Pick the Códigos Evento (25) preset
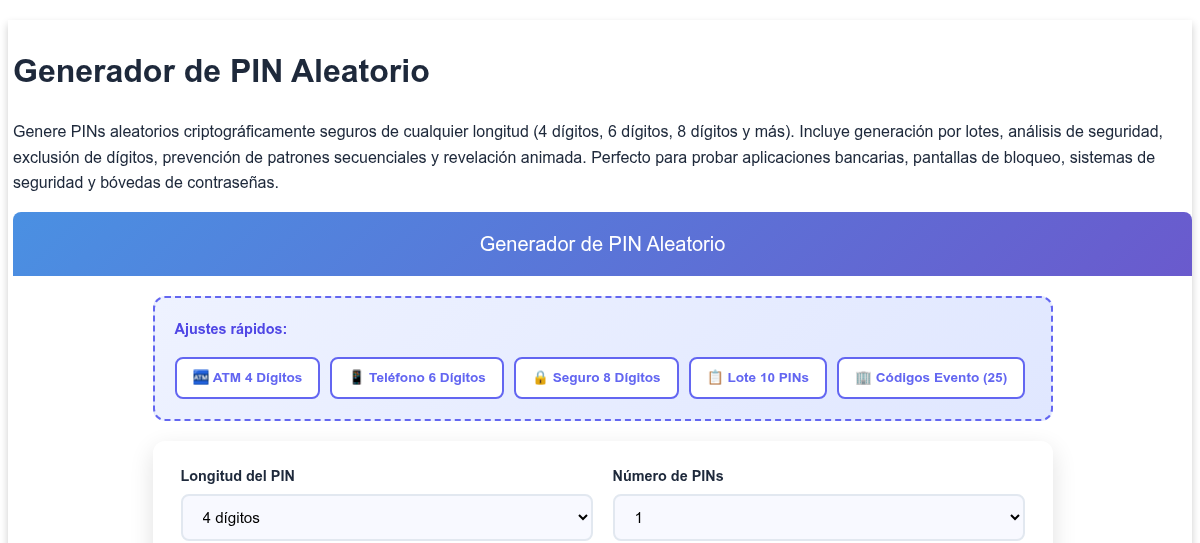1200x543 pixels. click(931, 378)
